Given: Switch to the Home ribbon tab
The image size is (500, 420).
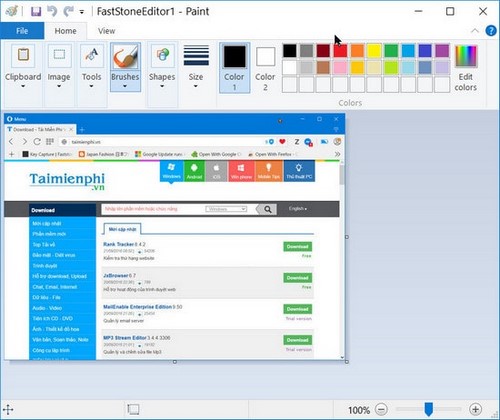Looking at the screenshot, I should click(65, 31).
